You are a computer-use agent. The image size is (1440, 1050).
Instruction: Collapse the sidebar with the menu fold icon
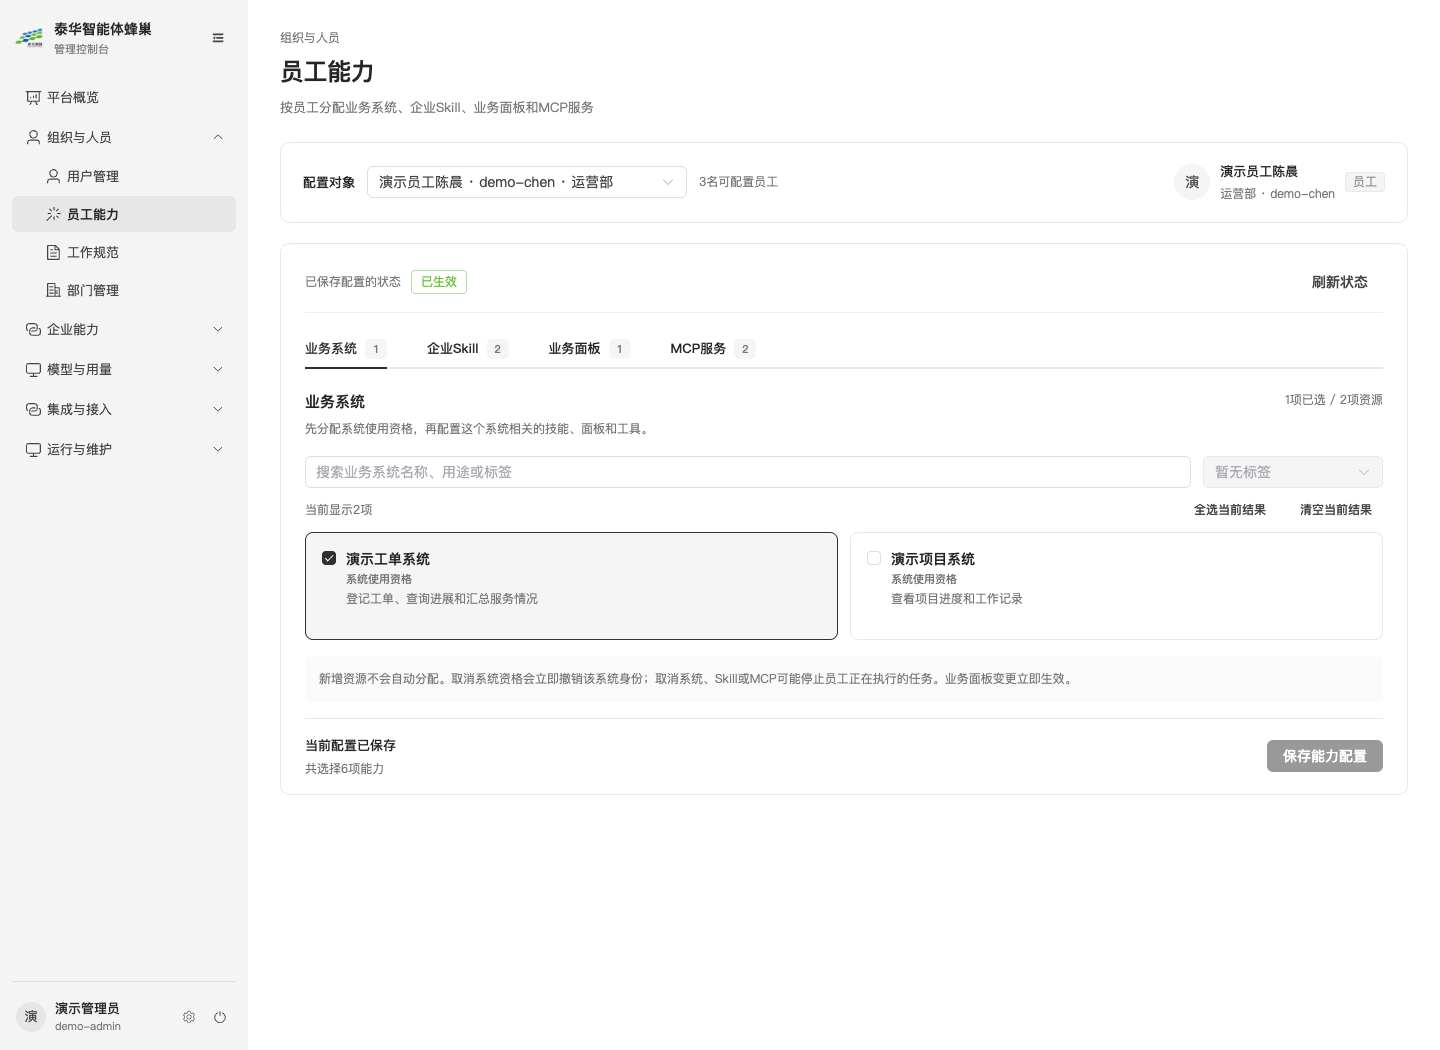(x=218, y=38)
